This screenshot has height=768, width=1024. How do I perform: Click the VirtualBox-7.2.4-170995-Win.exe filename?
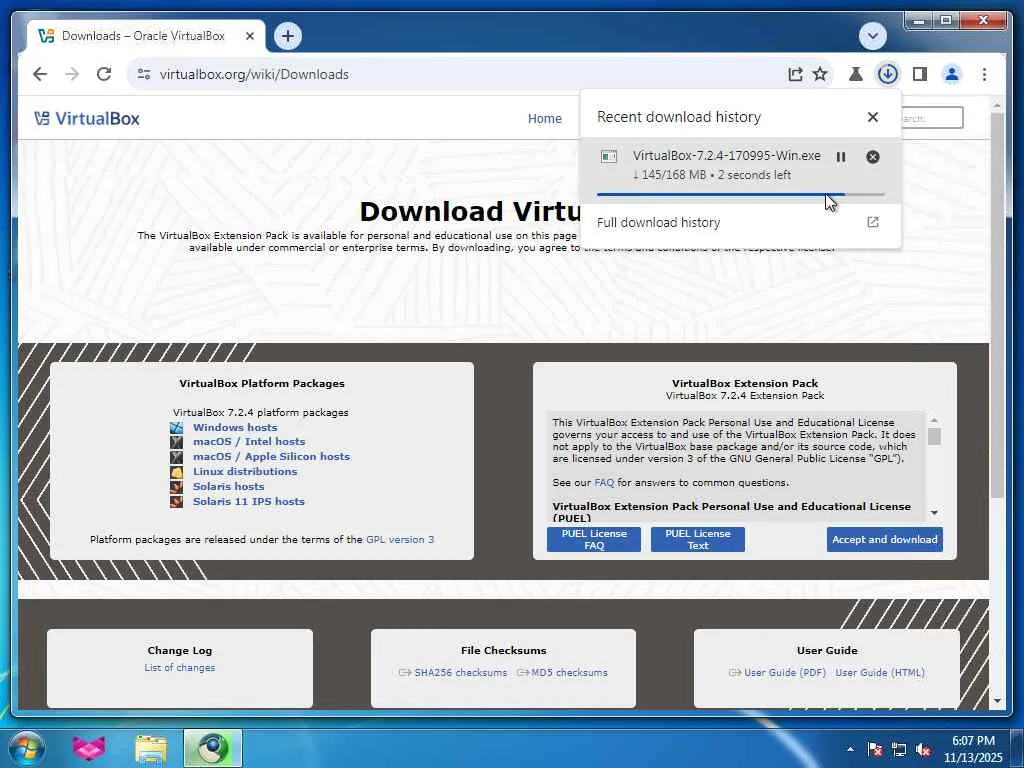(x=726, y=155)
